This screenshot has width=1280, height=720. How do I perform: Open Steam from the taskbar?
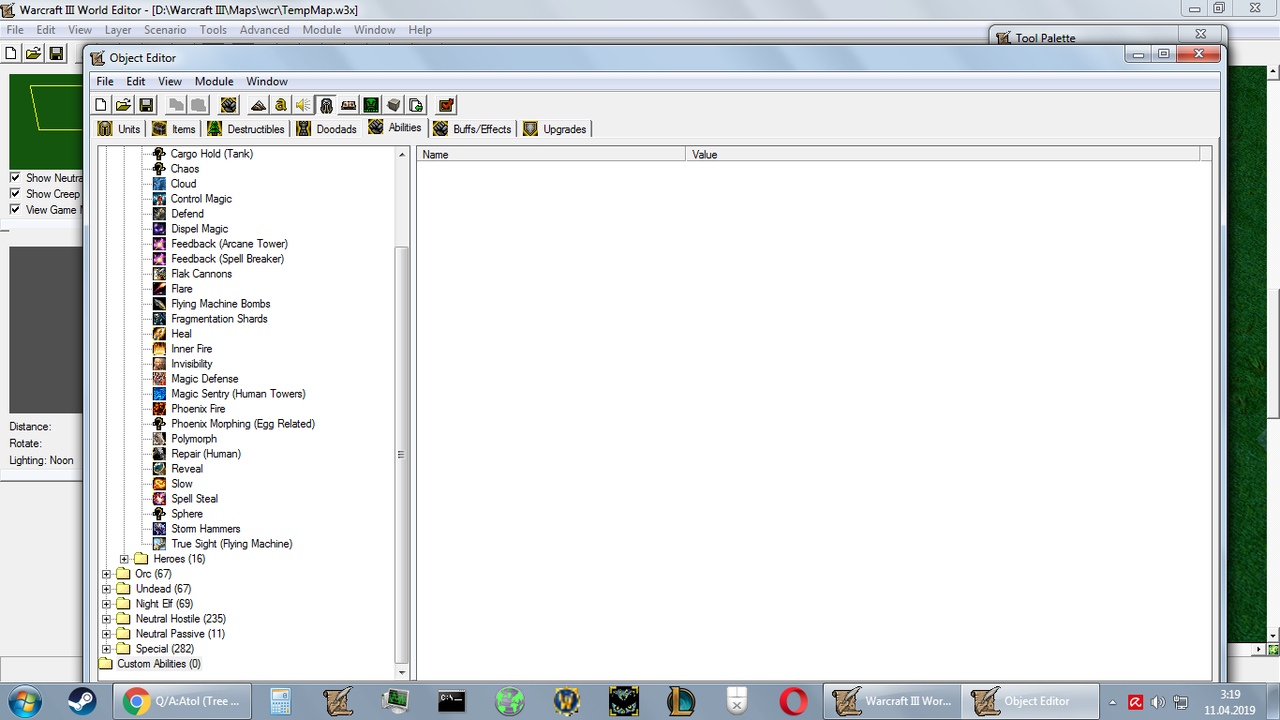(x=82, y=701)
